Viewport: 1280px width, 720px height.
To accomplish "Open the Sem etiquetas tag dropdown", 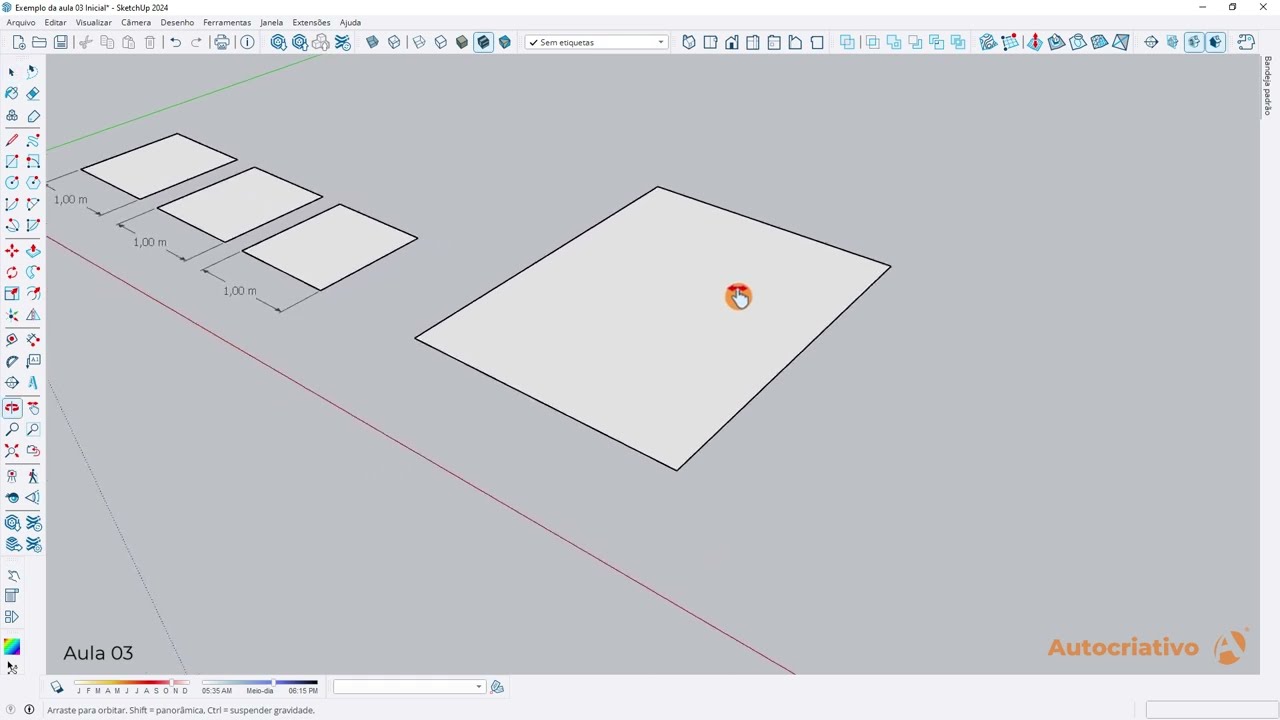I will coord(596,42).
